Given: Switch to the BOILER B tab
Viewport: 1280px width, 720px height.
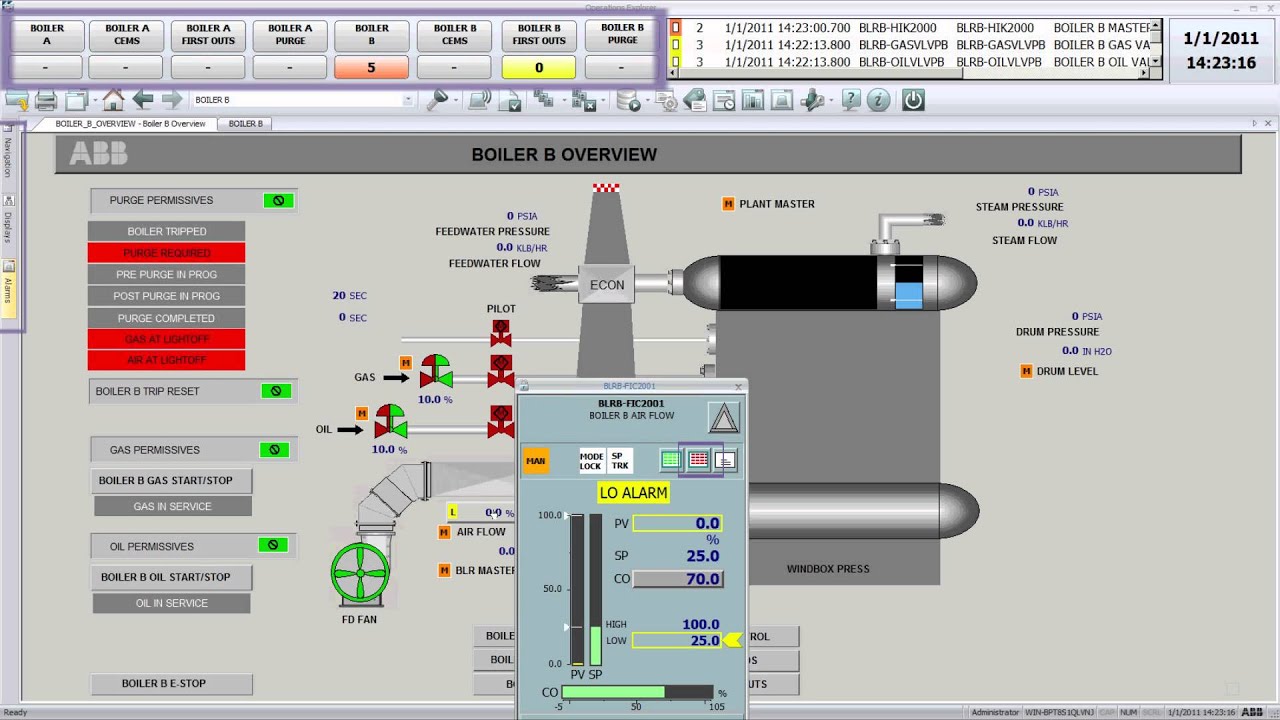Looking at the screenshot, I should tap(246, 124).
